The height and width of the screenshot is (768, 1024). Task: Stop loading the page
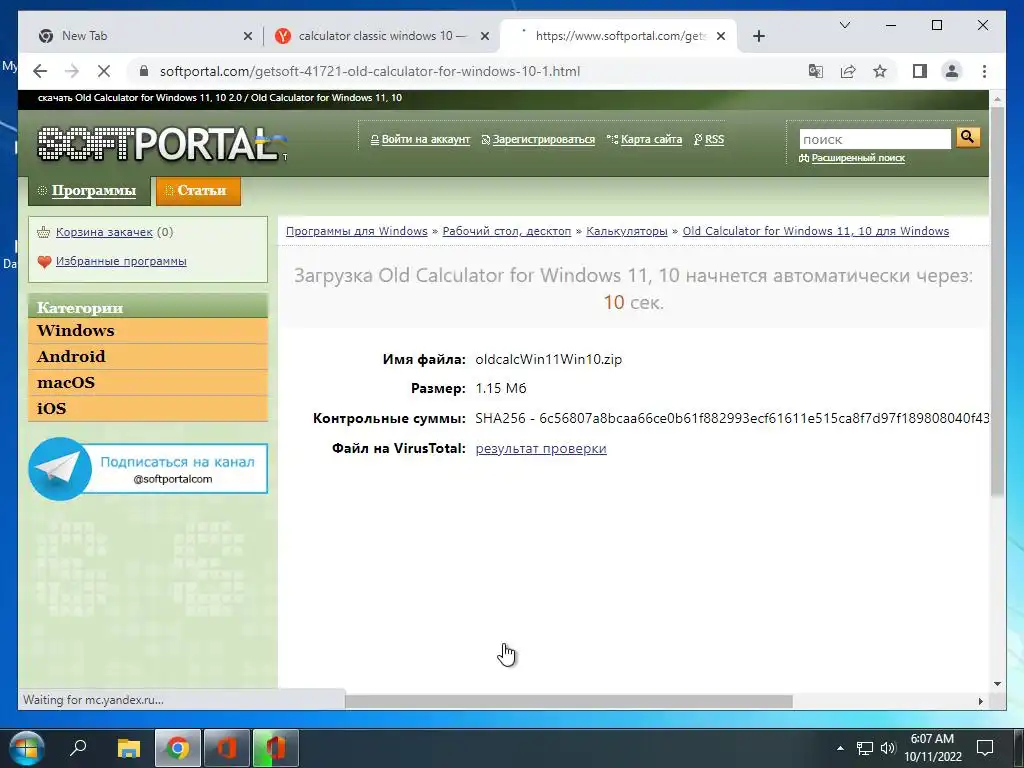tap(104, 71)
